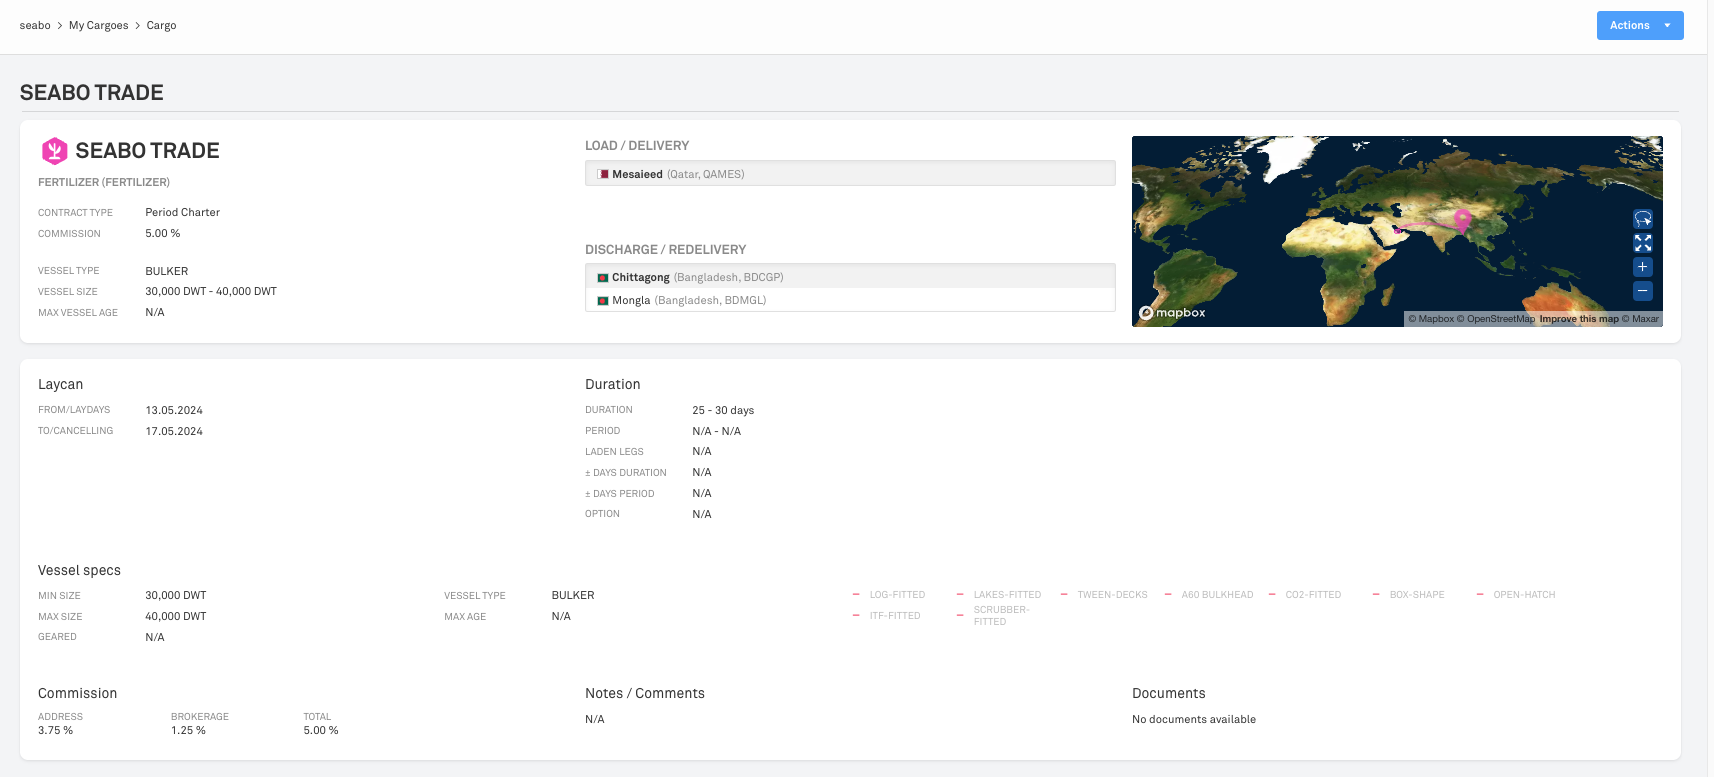Zoom out on the map
The height and width of the screenshot is (777, 1714).
click(x=1642, y=291)
